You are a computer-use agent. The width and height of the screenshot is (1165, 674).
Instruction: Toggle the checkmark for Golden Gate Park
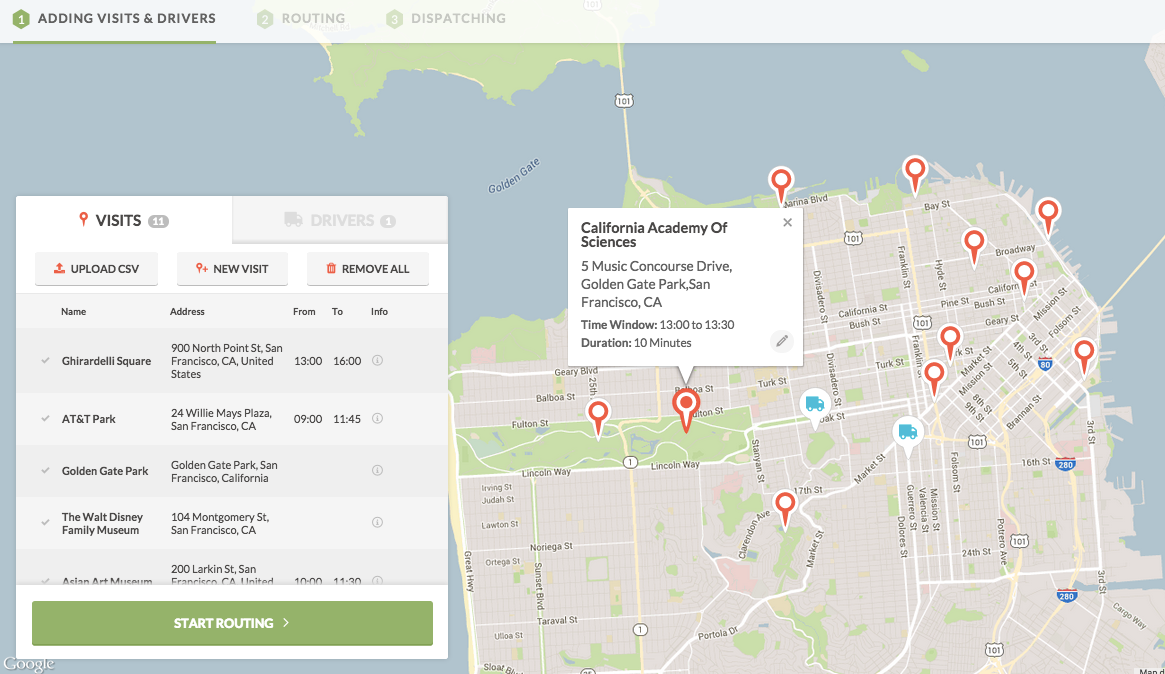tap(45, 470)
